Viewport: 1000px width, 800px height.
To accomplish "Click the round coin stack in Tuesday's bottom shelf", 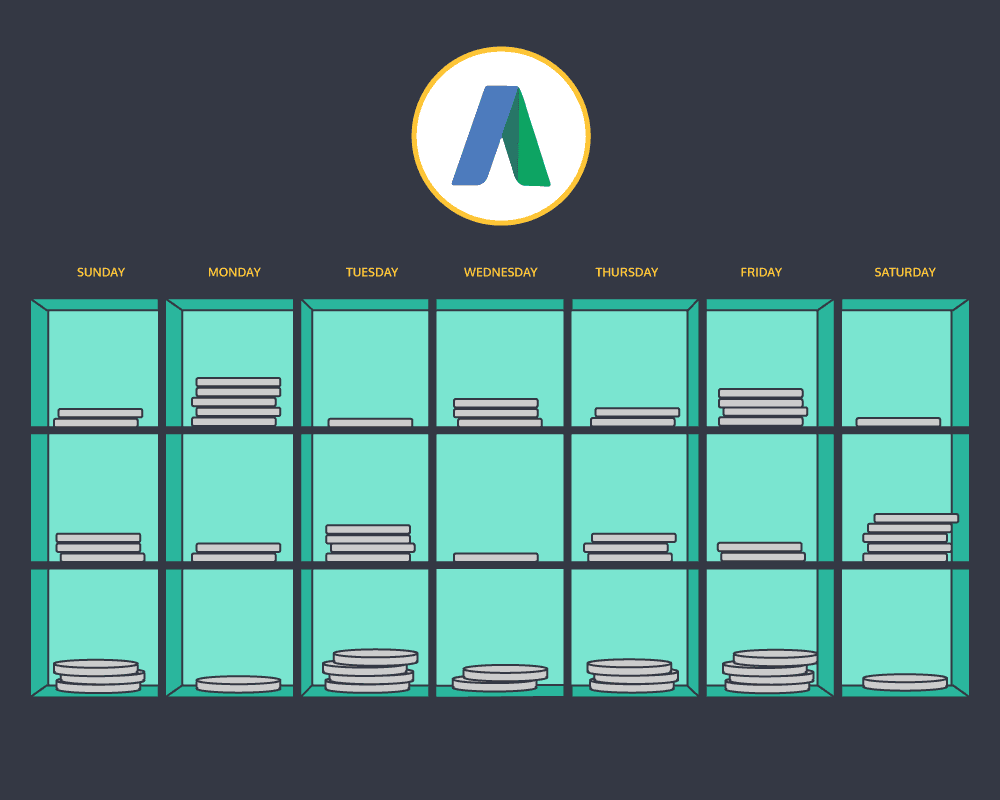I will 370,670.
